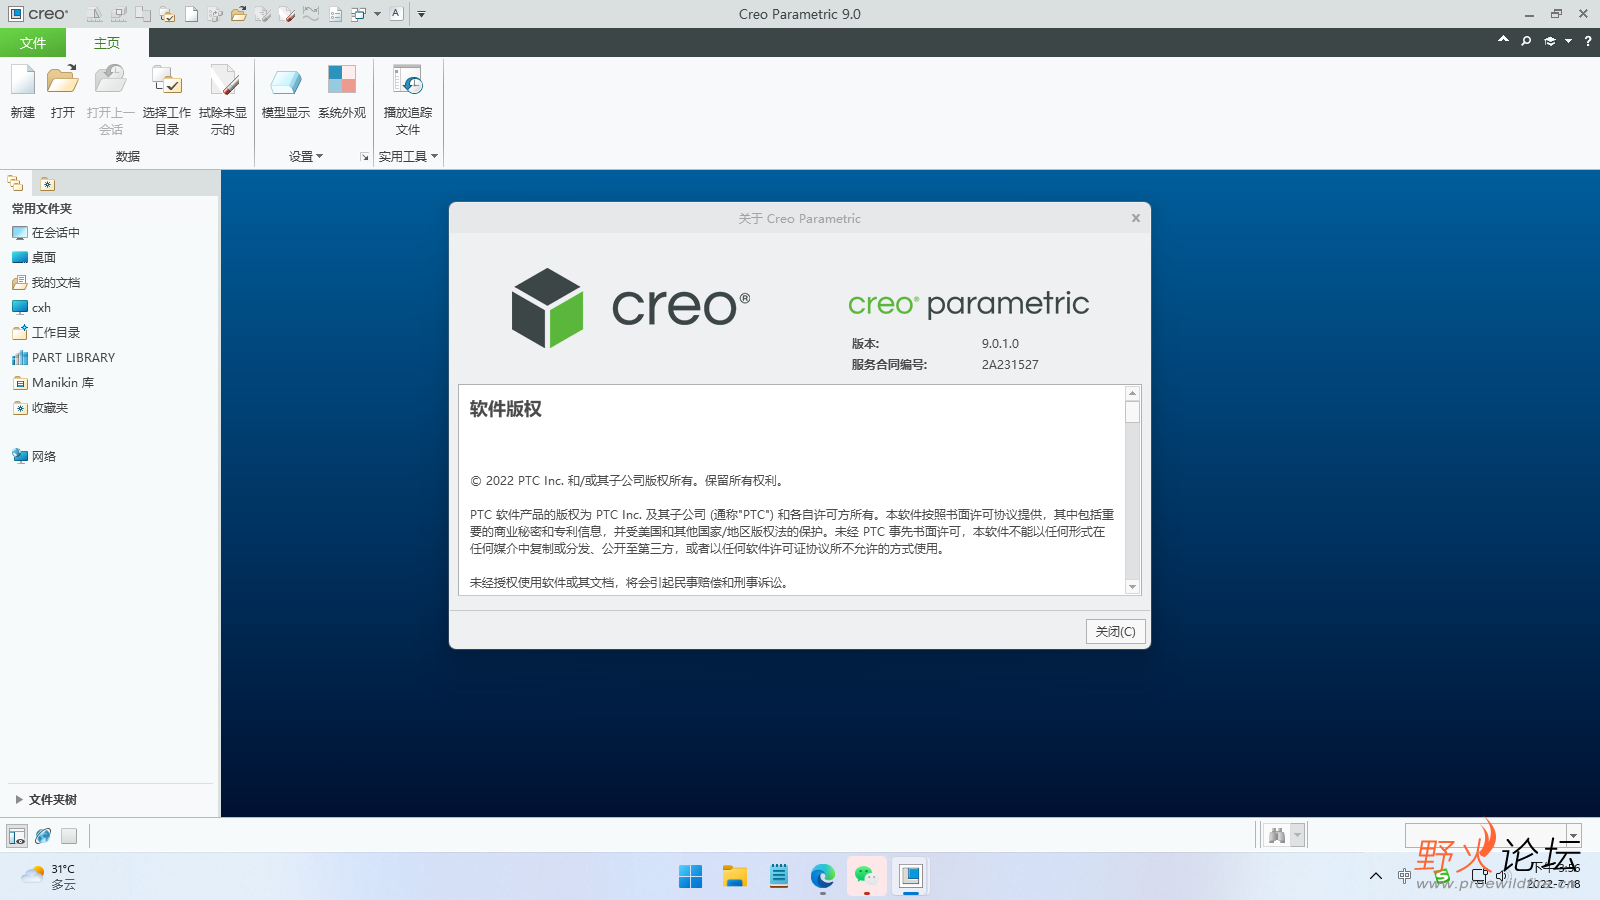
Task: Toggle the navigator display icon in status bar
Action: pyautogui.click(x=17, y=836)
